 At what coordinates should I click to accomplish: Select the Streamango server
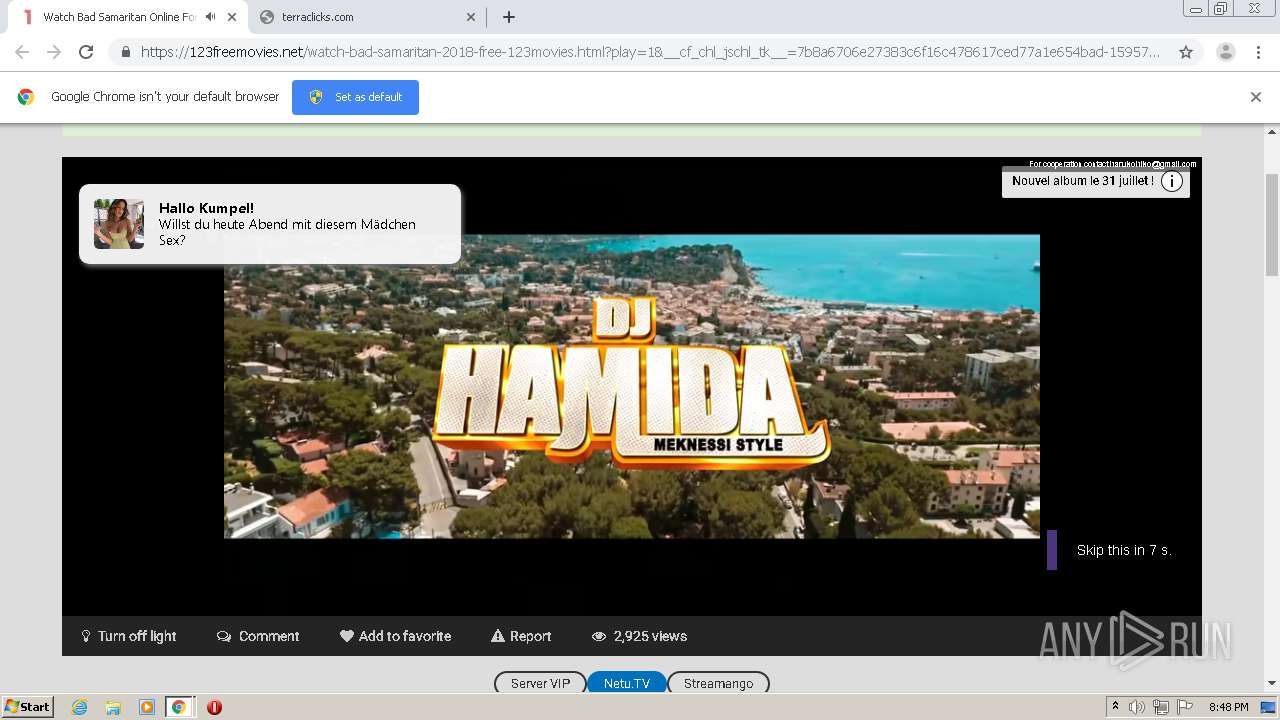click(x=718, y=683)
